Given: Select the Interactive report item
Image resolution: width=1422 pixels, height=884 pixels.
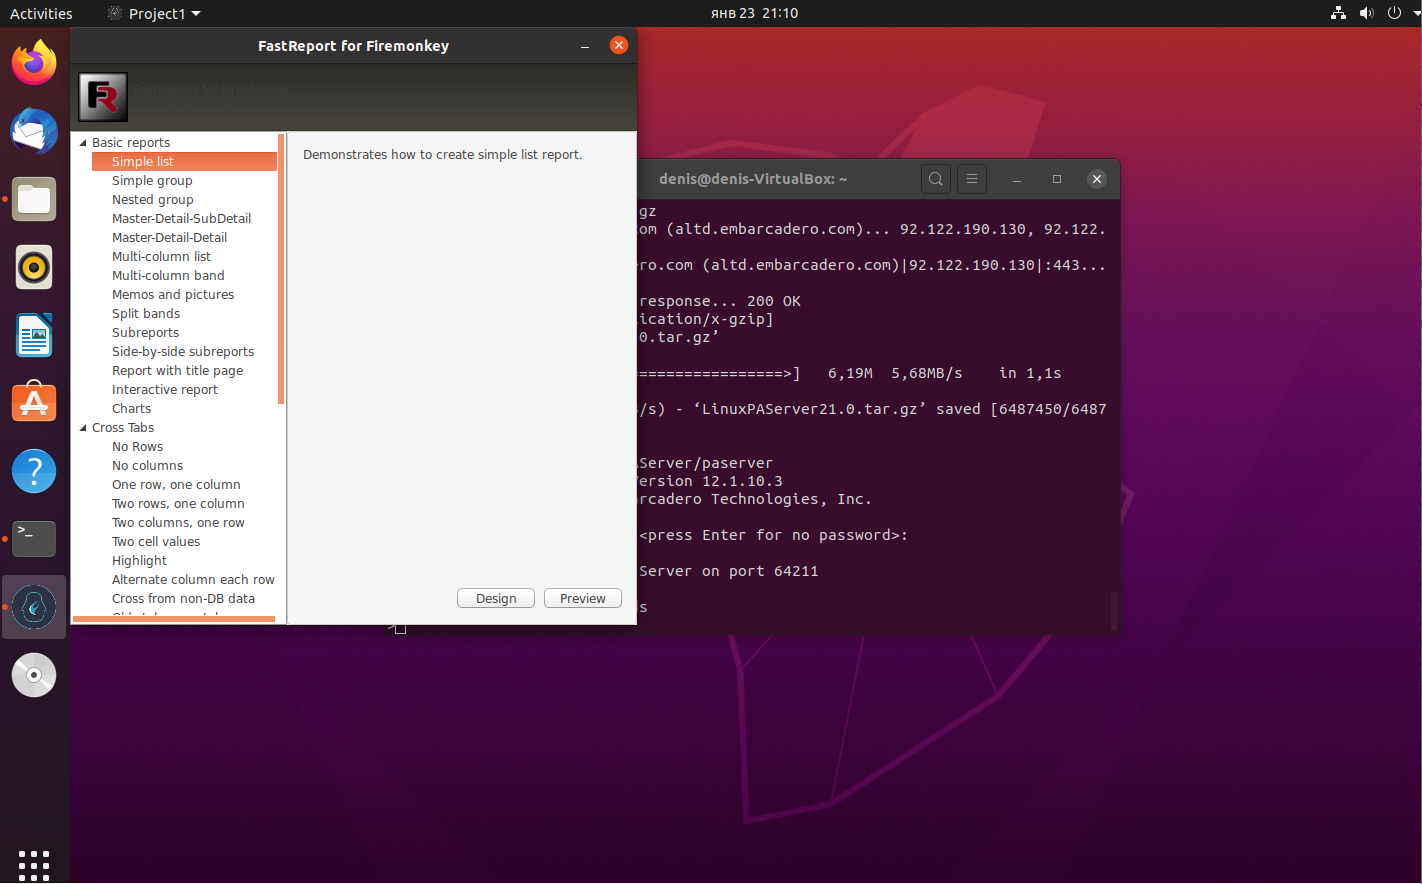Looking at the screenshot, I should (164, 390).
